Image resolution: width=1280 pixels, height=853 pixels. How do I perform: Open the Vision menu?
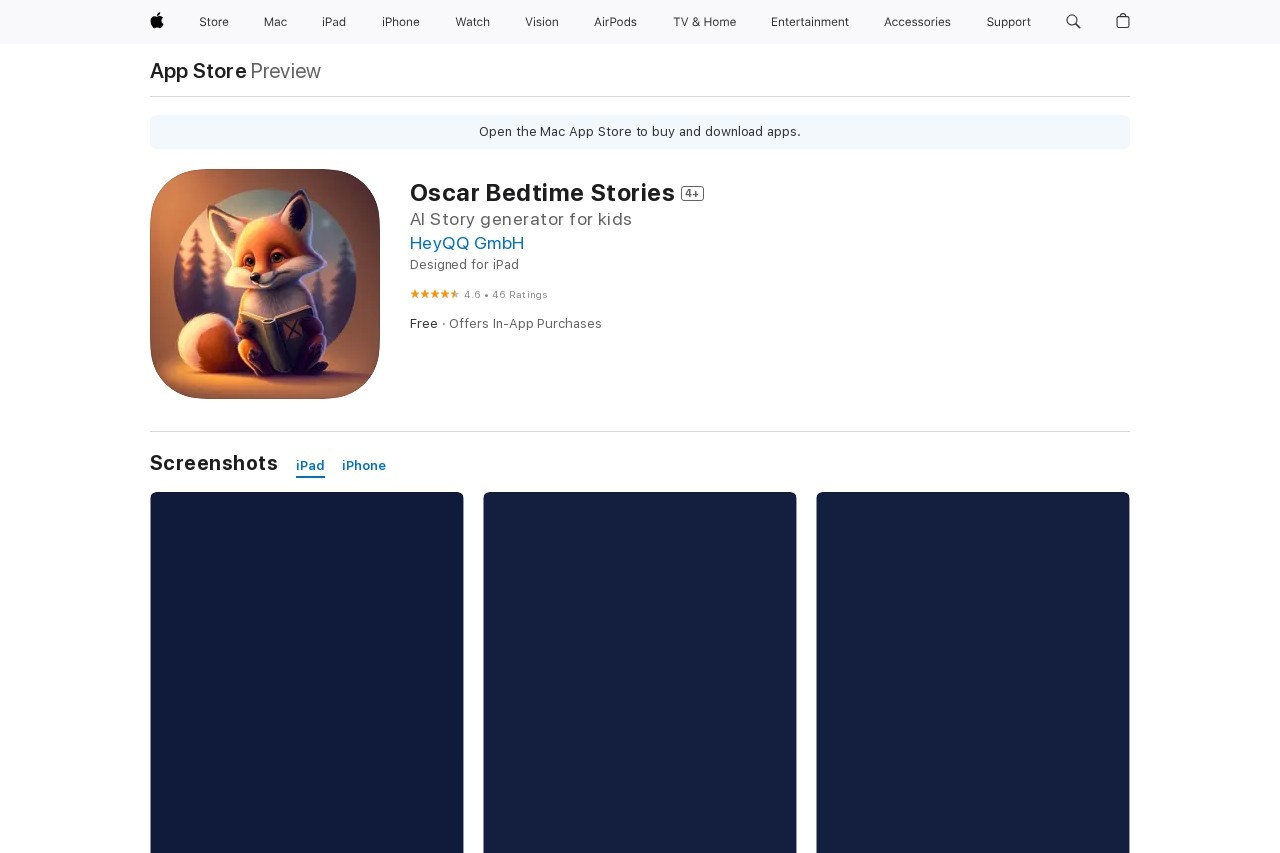[x=542, y=22]
